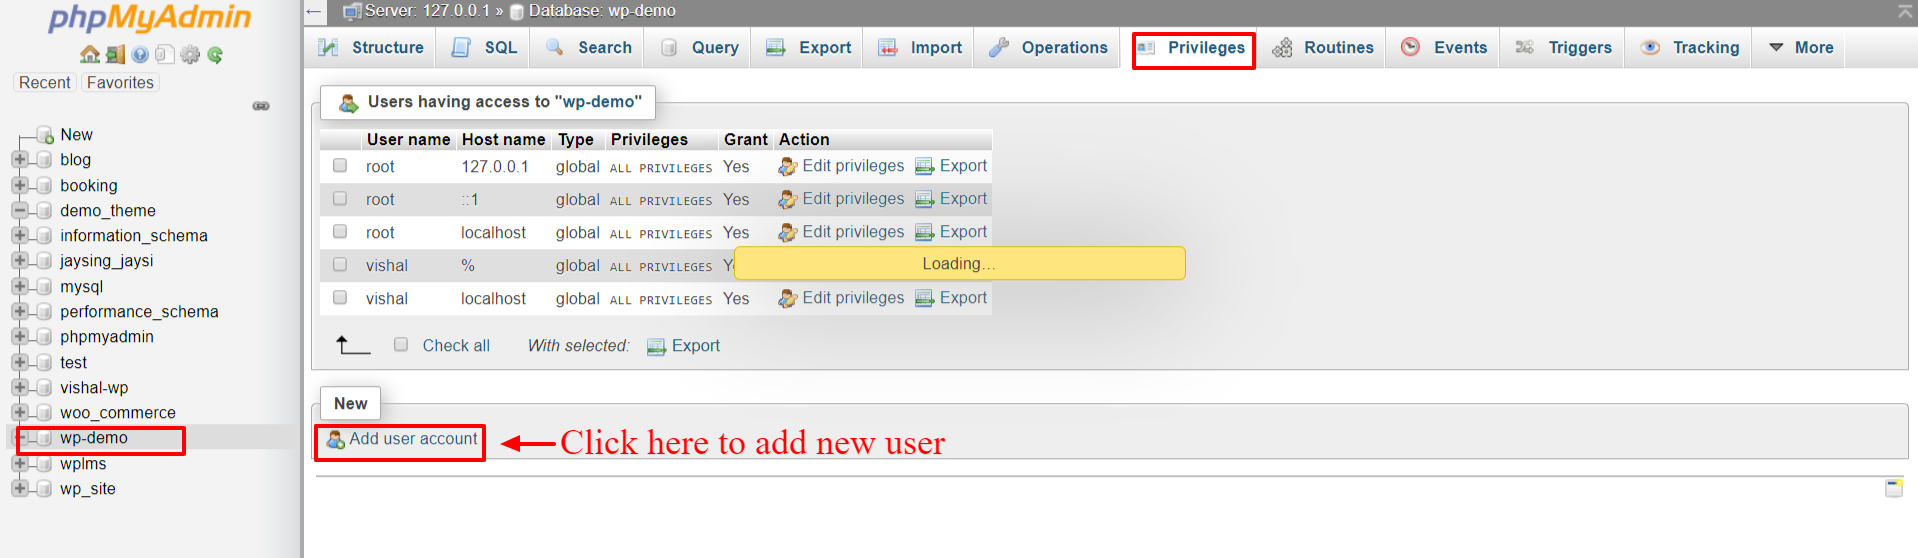
Task: Switch to the SQL tab
Action: pos(485,48)
